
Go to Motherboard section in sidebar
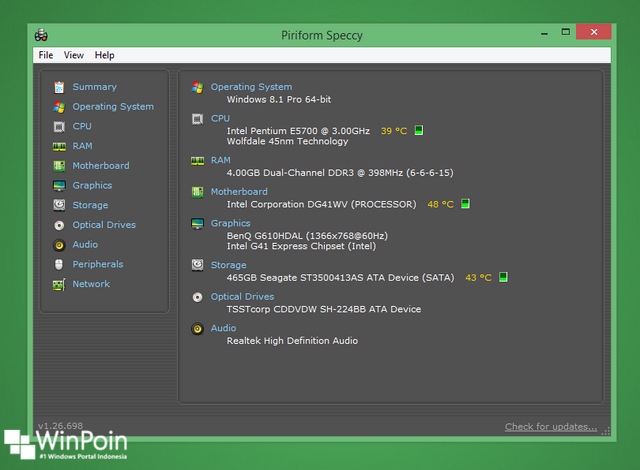pyautogui.click(x=101, y=166)
